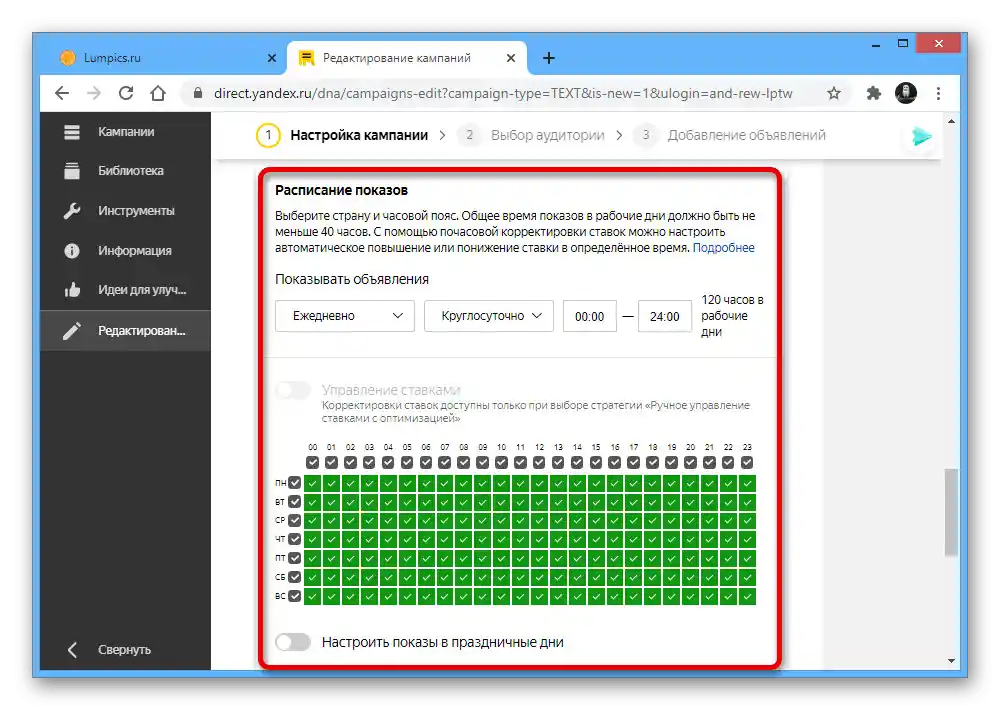Uncheck the hour 12 column checkbox
The height and width of the screenshot is (710, 1000).
tap(540, 462)
